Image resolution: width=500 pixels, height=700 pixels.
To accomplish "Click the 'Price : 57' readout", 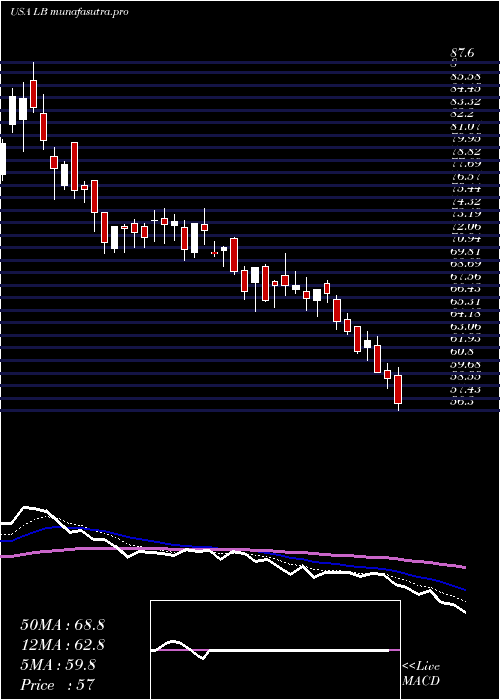I will pyautogui.click(x=58, y=685).
